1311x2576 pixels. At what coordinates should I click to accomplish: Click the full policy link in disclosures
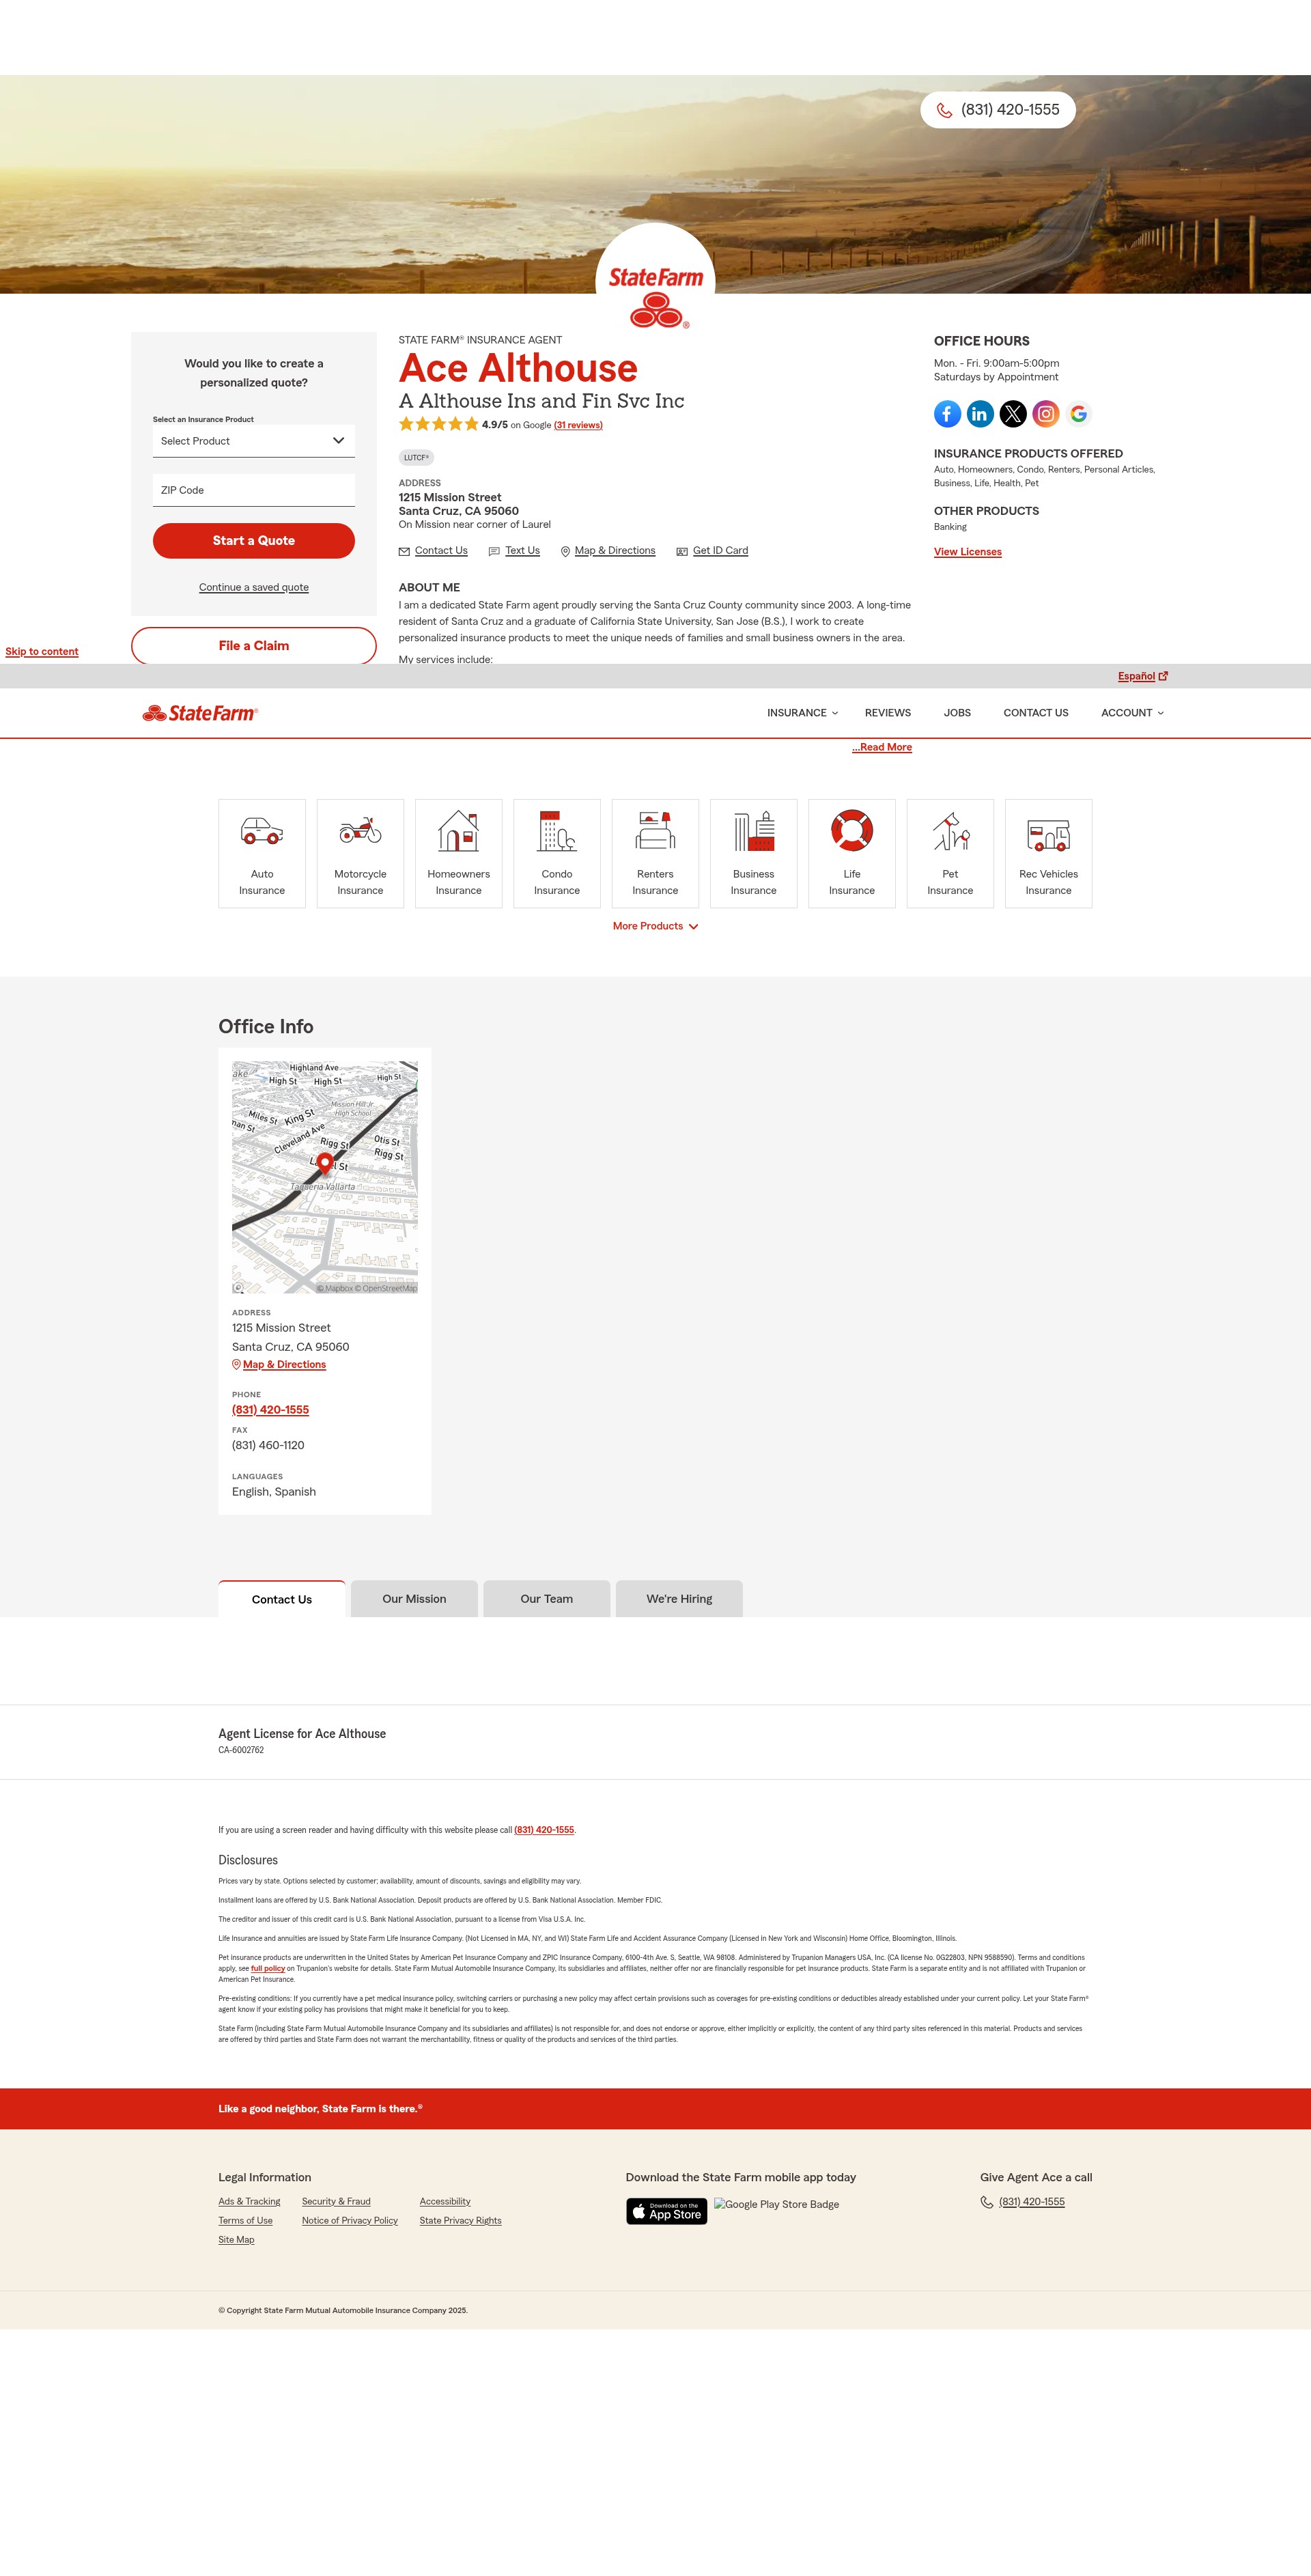tap(268, 1968)
